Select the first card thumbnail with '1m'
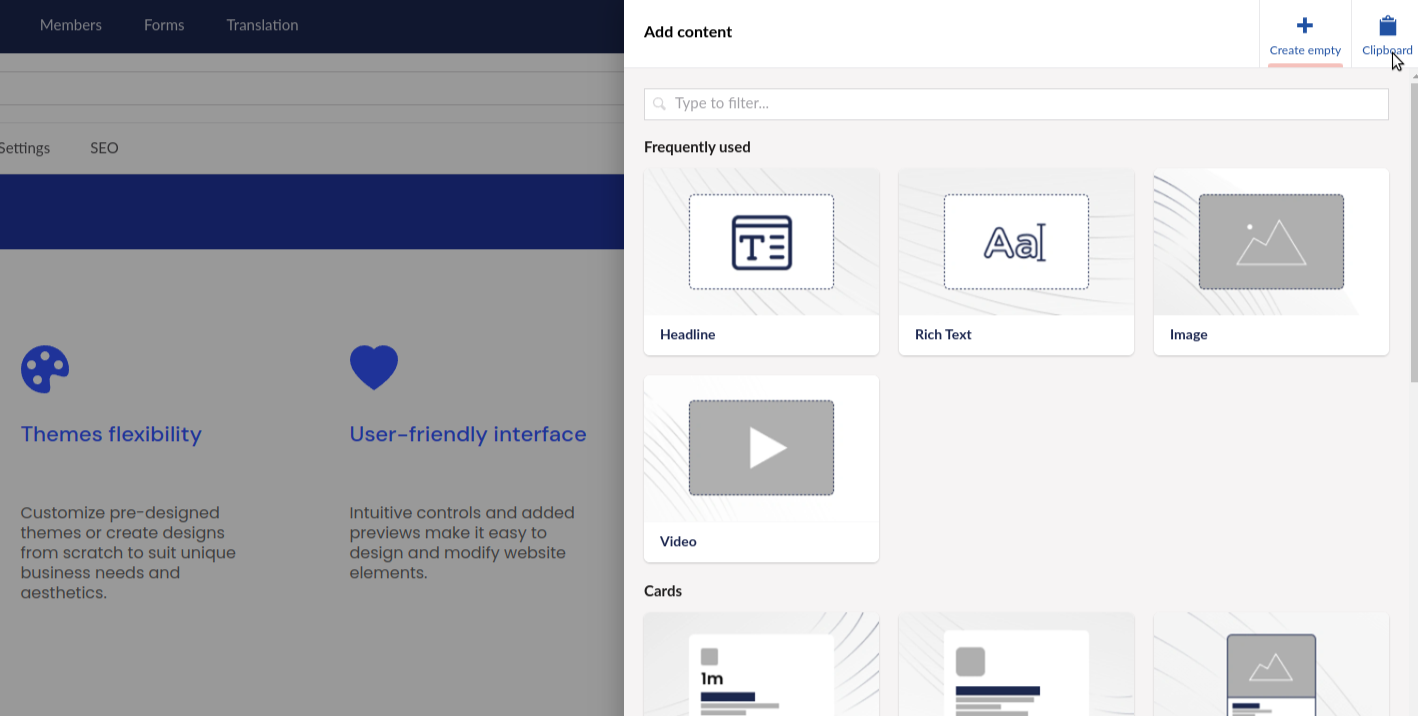This screenshot has width=1418, height=716. point(761,670)
